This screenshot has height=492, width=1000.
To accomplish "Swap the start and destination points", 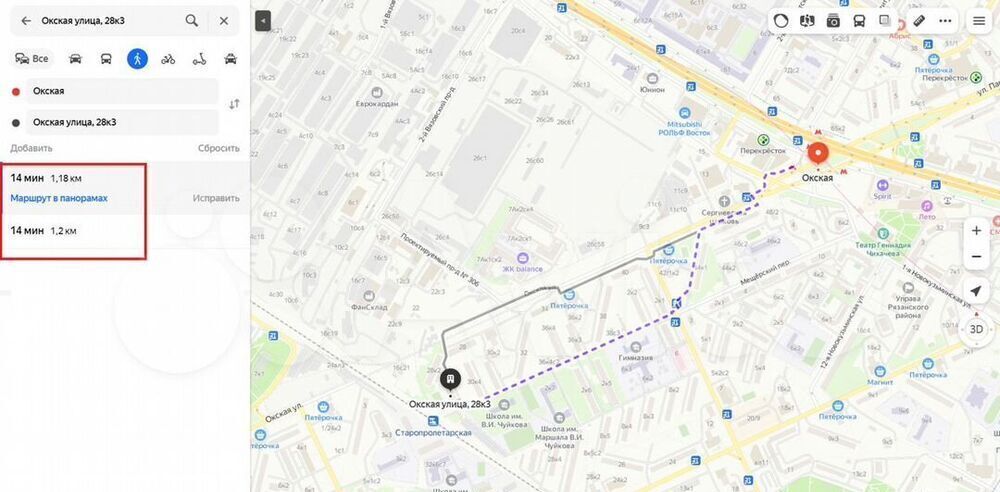I will click(x=234, y=104).
